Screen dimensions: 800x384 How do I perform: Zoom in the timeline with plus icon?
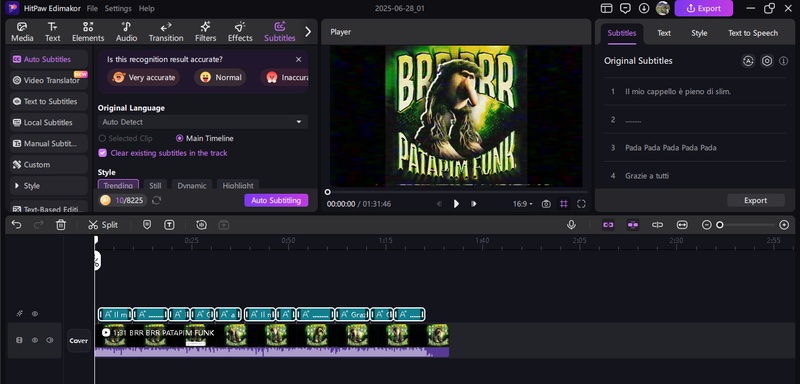pyautogui.click(x=785, y=225)
